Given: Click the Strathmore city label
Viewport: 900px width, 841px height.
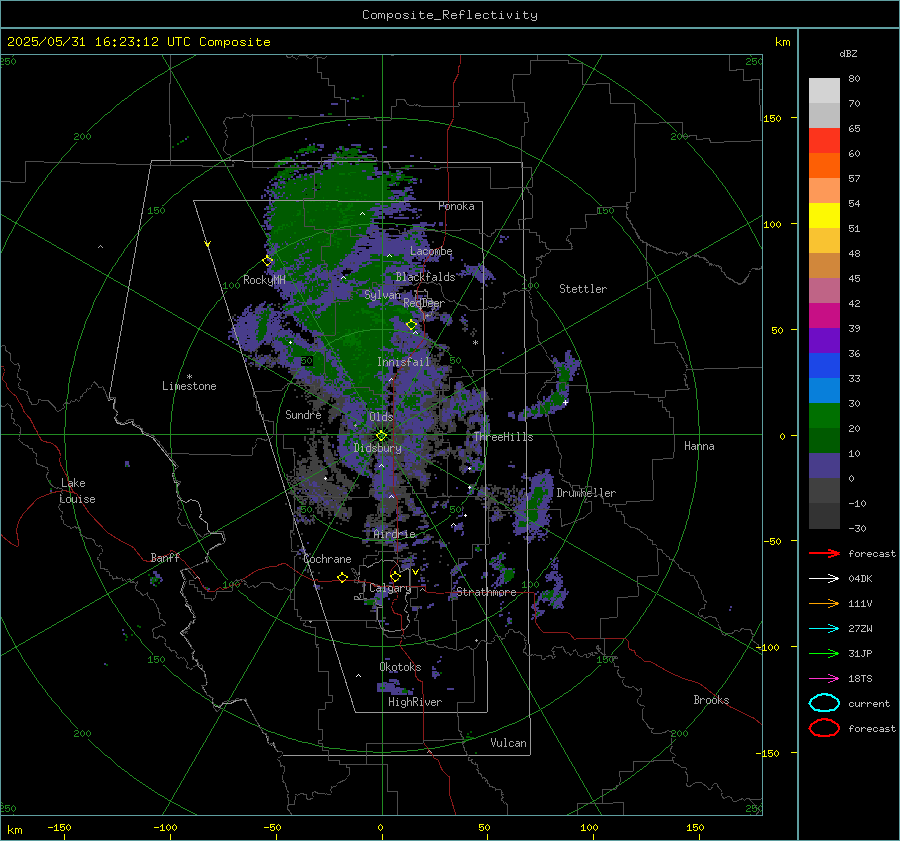Looking at the screenshot, I should click(486, 592).
